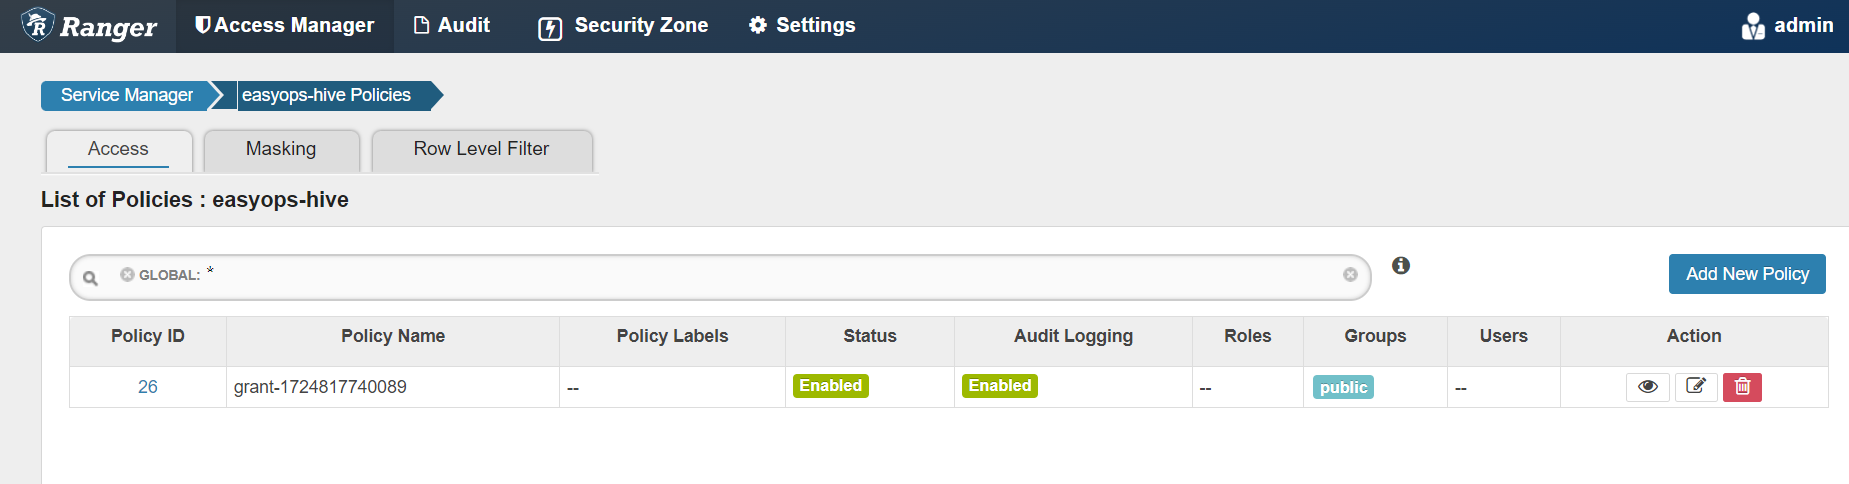Open the Access Manager menu
Screen dimensions: 1849x484
285,26
